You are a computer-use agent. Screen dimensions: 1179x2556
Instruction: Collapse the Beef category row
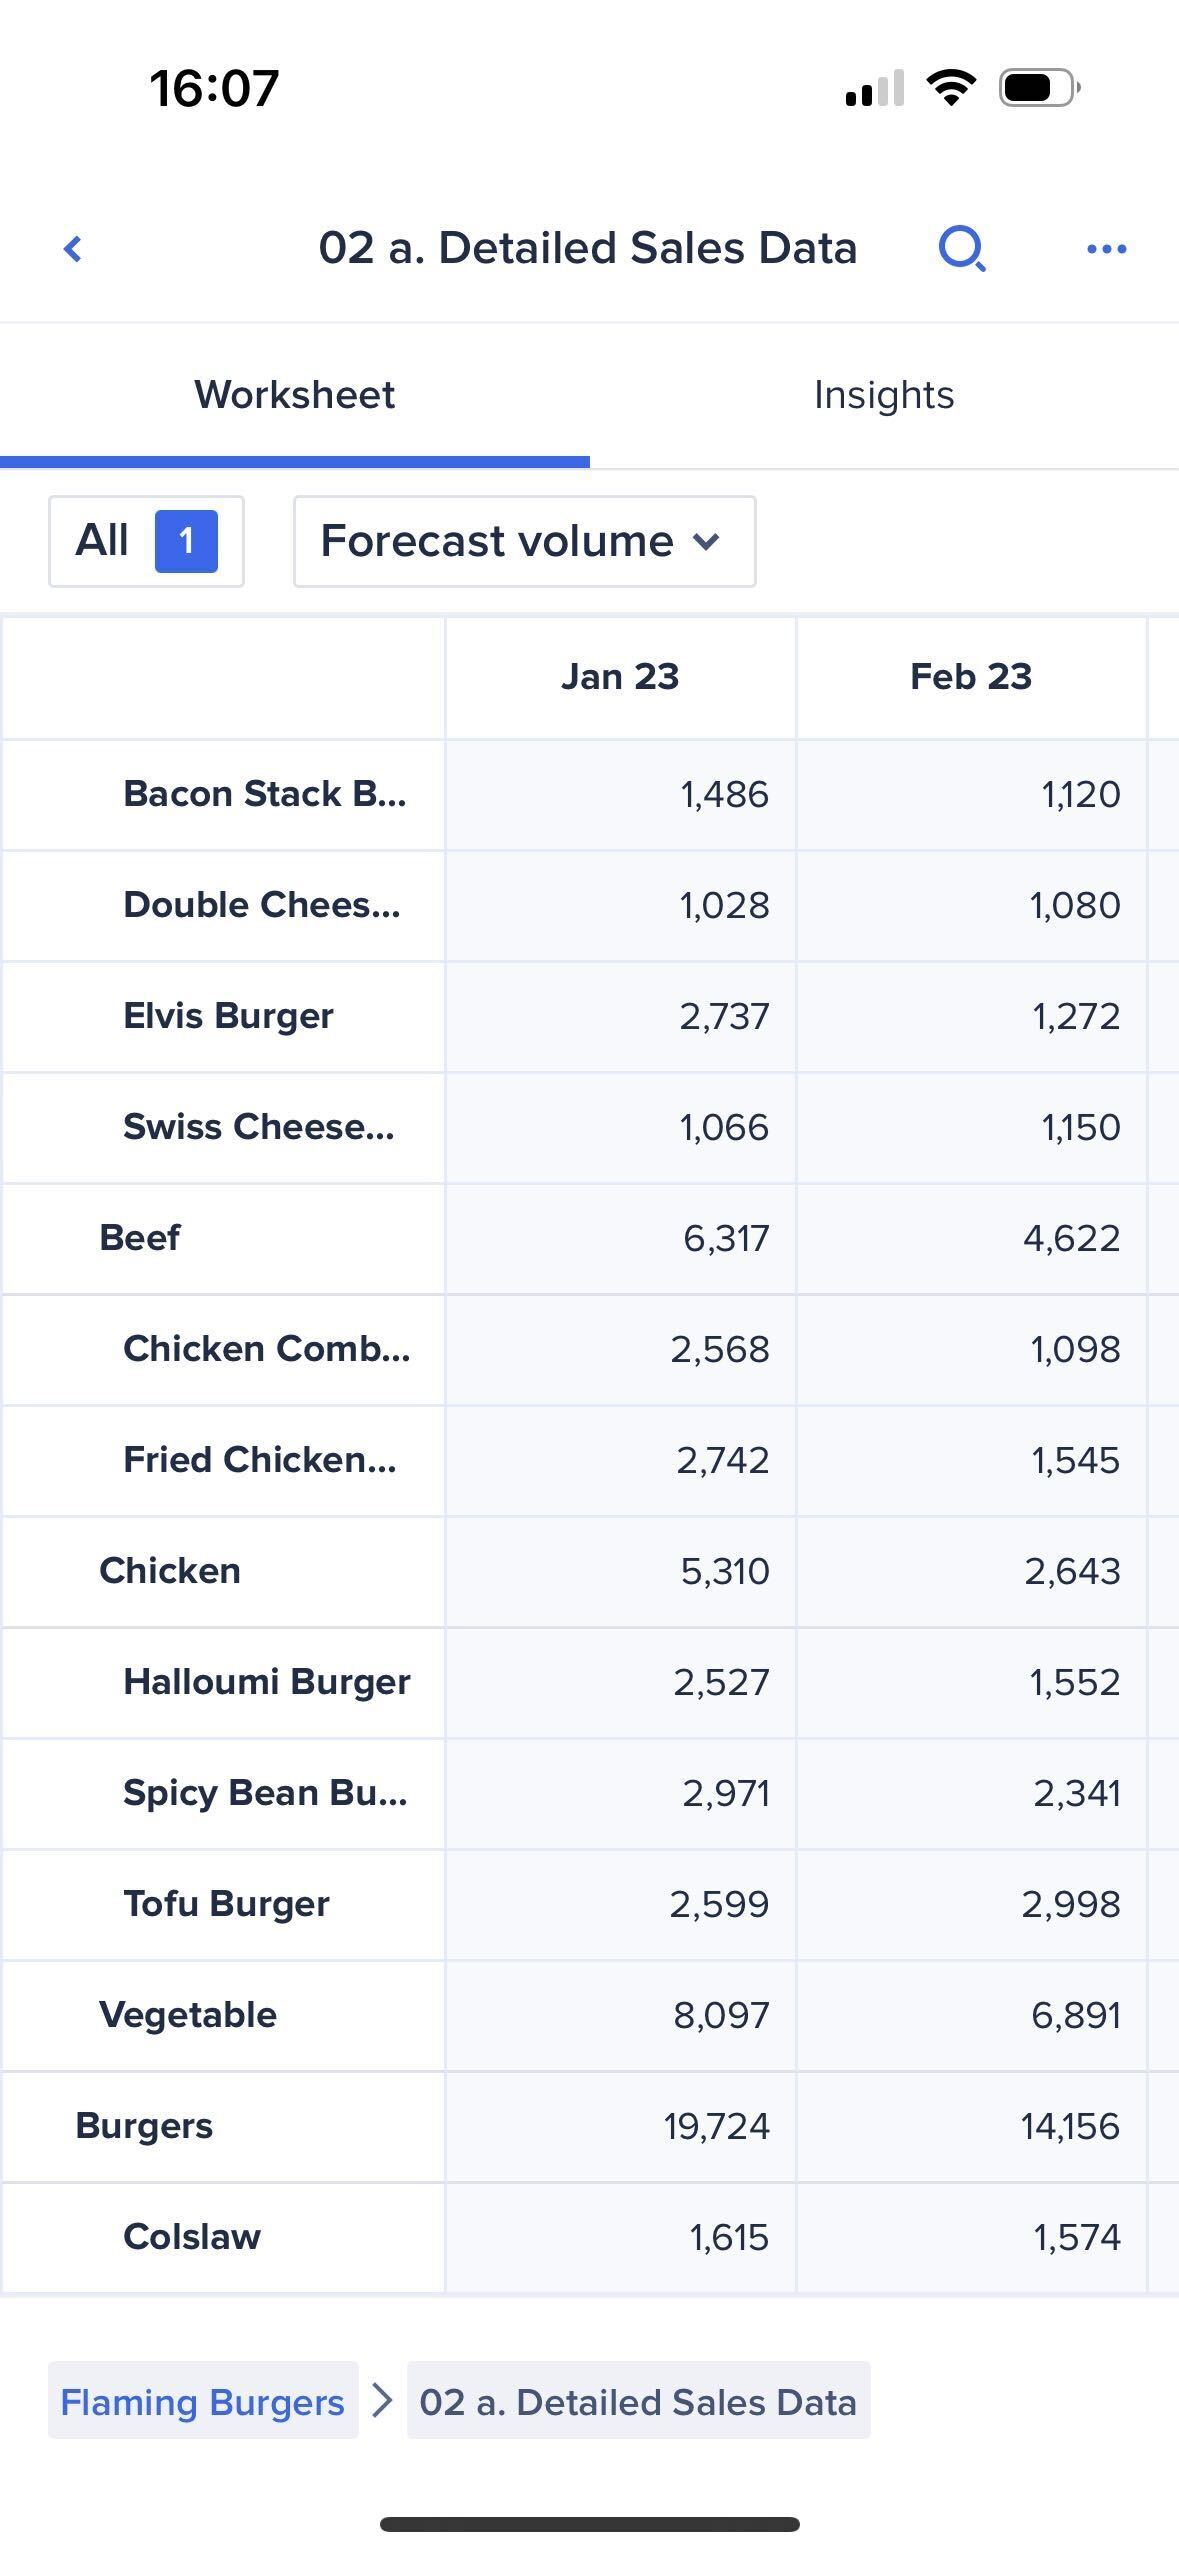coord(140,1238)
